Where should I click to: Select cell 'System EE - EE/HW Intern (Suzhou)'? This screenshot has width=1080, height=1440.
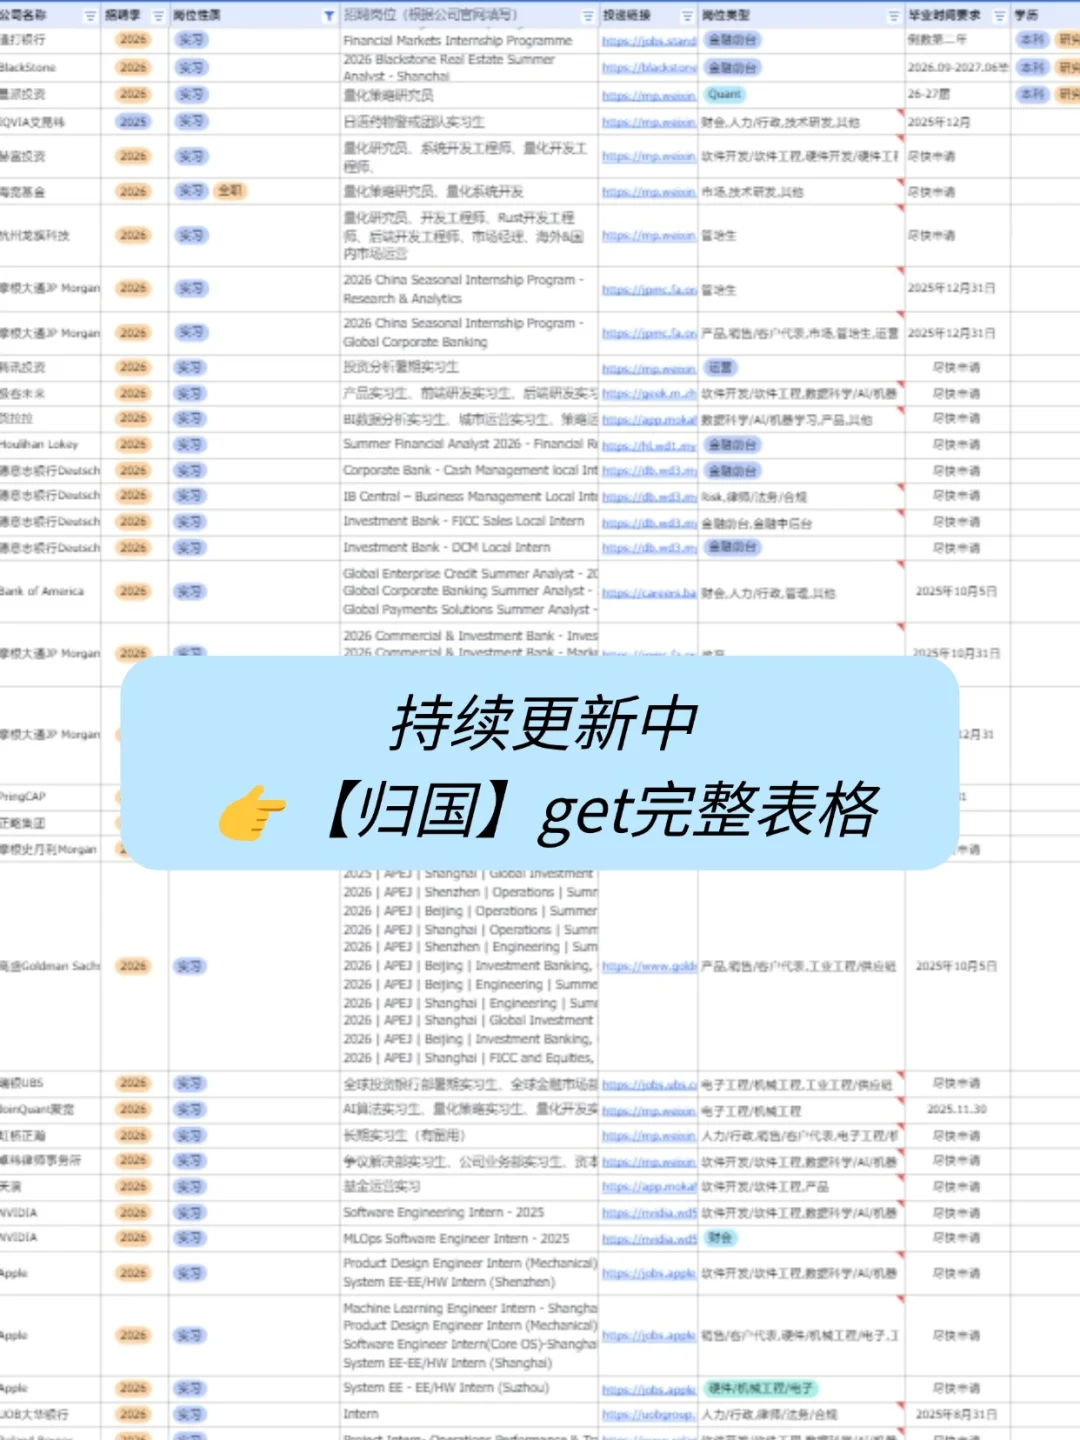point(469,1388)
